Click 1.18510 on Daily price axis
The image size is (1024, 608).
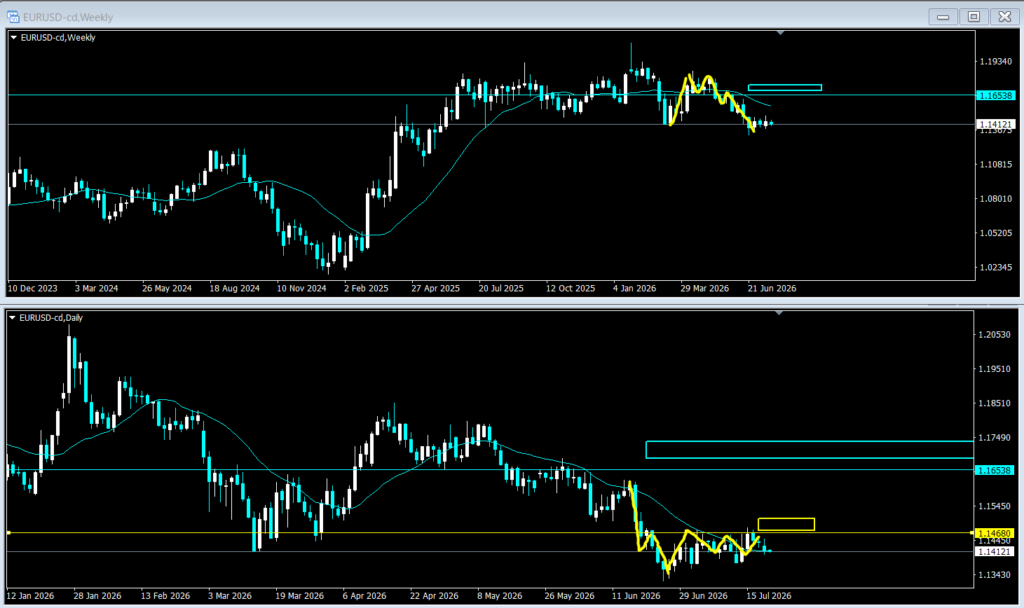pyautogui.click(x=994, y=404)
